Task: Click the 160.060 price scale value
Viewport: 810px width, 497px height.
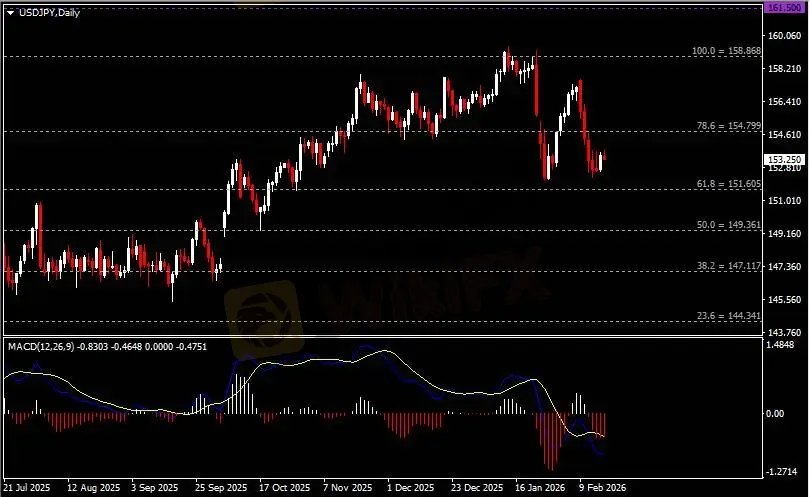Action: (783, 35)
